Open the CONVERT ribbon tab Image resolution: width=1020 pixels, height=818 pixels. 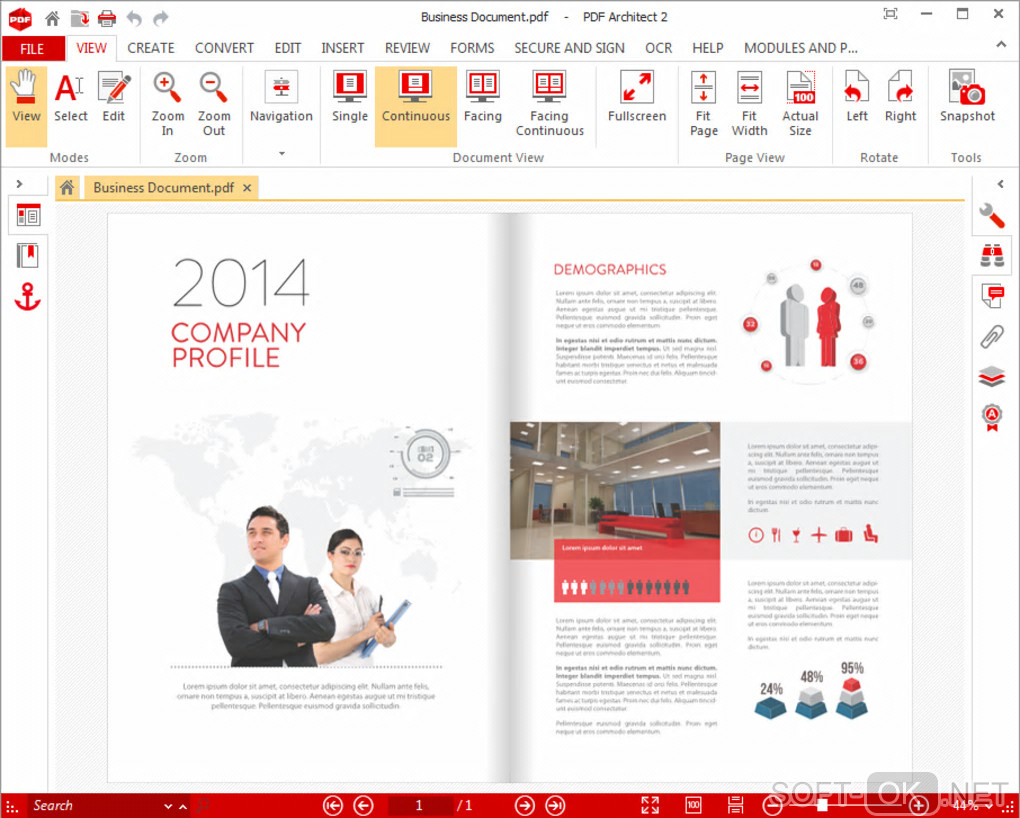pyautogui.click(x=224, y=48)
